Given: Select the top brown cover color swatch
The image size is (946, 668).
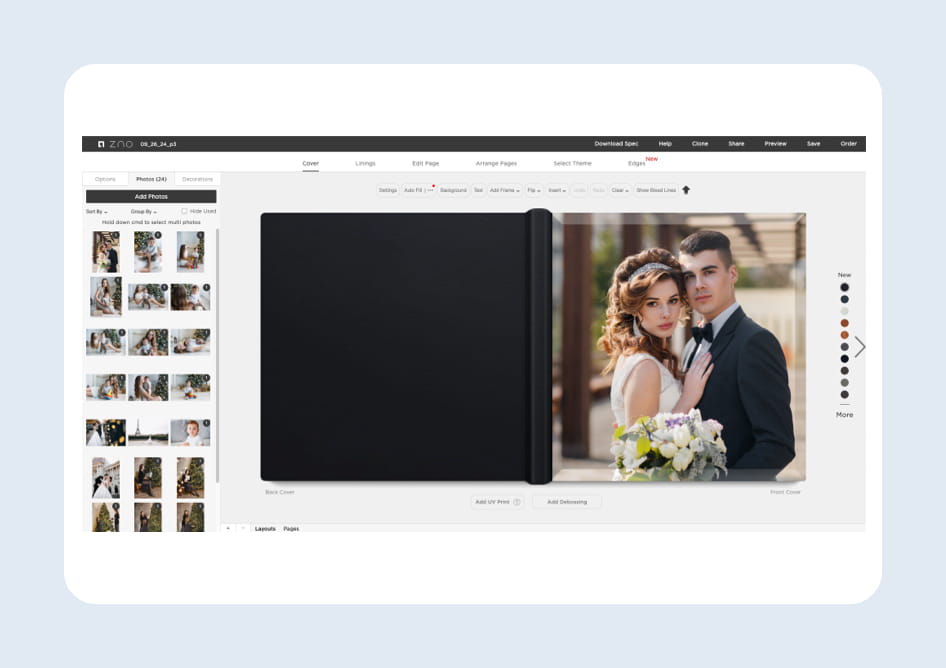Looking at the screenshot, I should 844,323.
